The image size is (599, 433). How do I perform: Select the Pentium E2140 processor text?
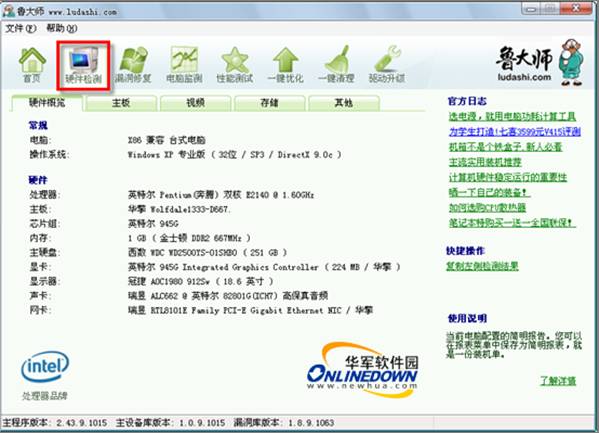coord(221,195)
